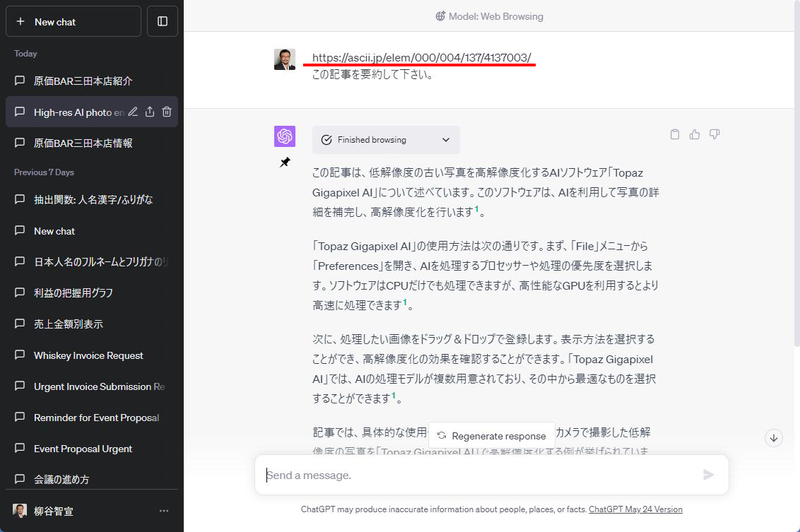Open the Urgent Invoice Submission chat
Image resolution: width=800 pixels, height=532 pixels.
pyautogui.click(x=92, y=387)
